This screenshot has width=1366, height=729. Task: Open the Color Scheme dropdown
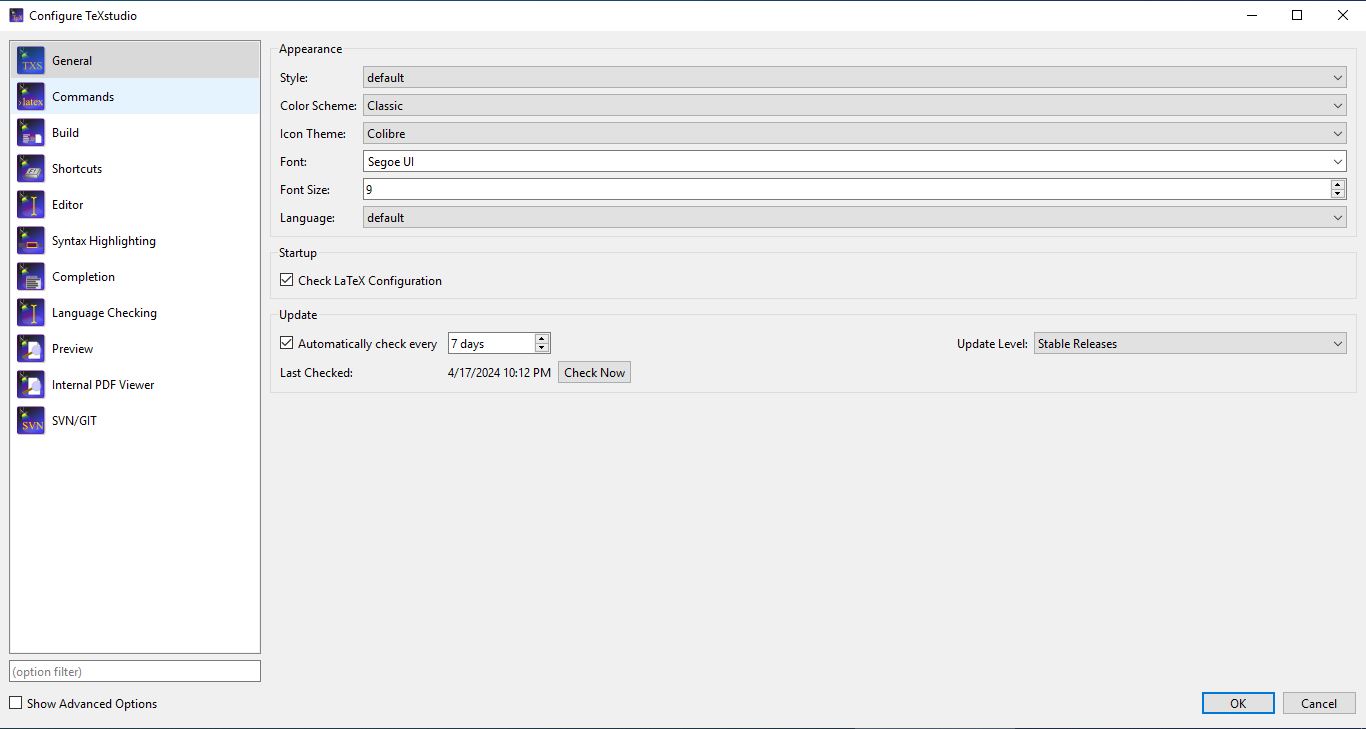855,105
